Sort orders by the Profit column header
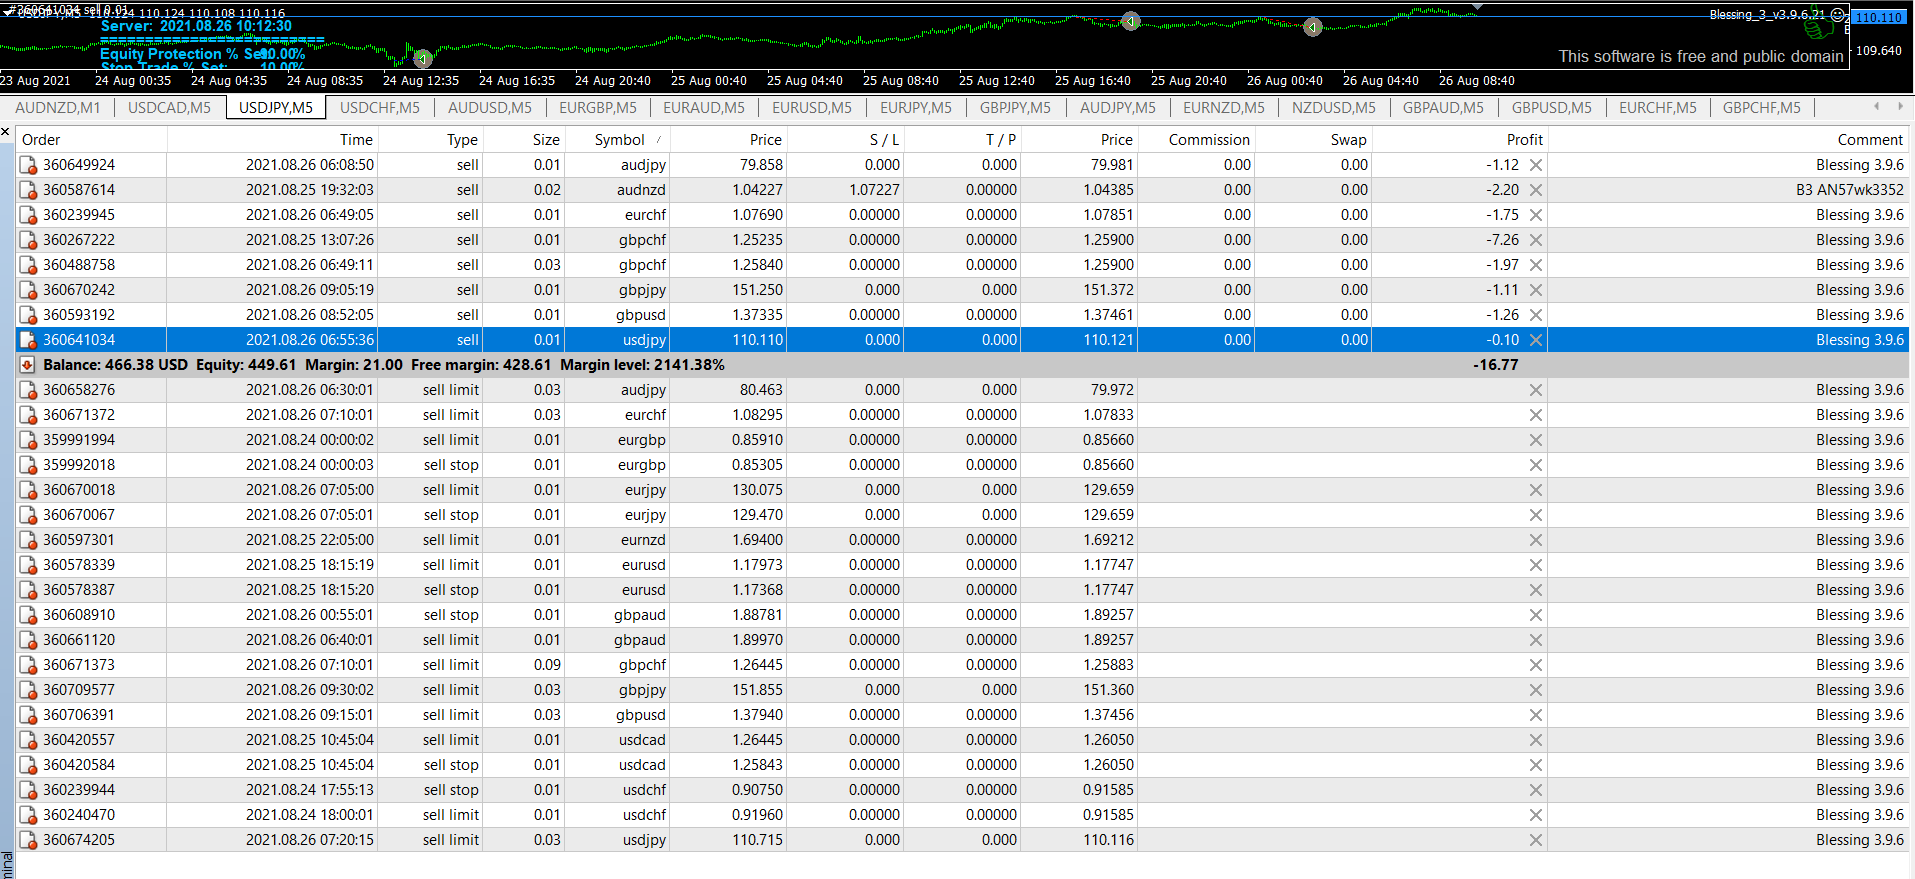Viewport: 1915px width, 879px height. pos(1459,140)
